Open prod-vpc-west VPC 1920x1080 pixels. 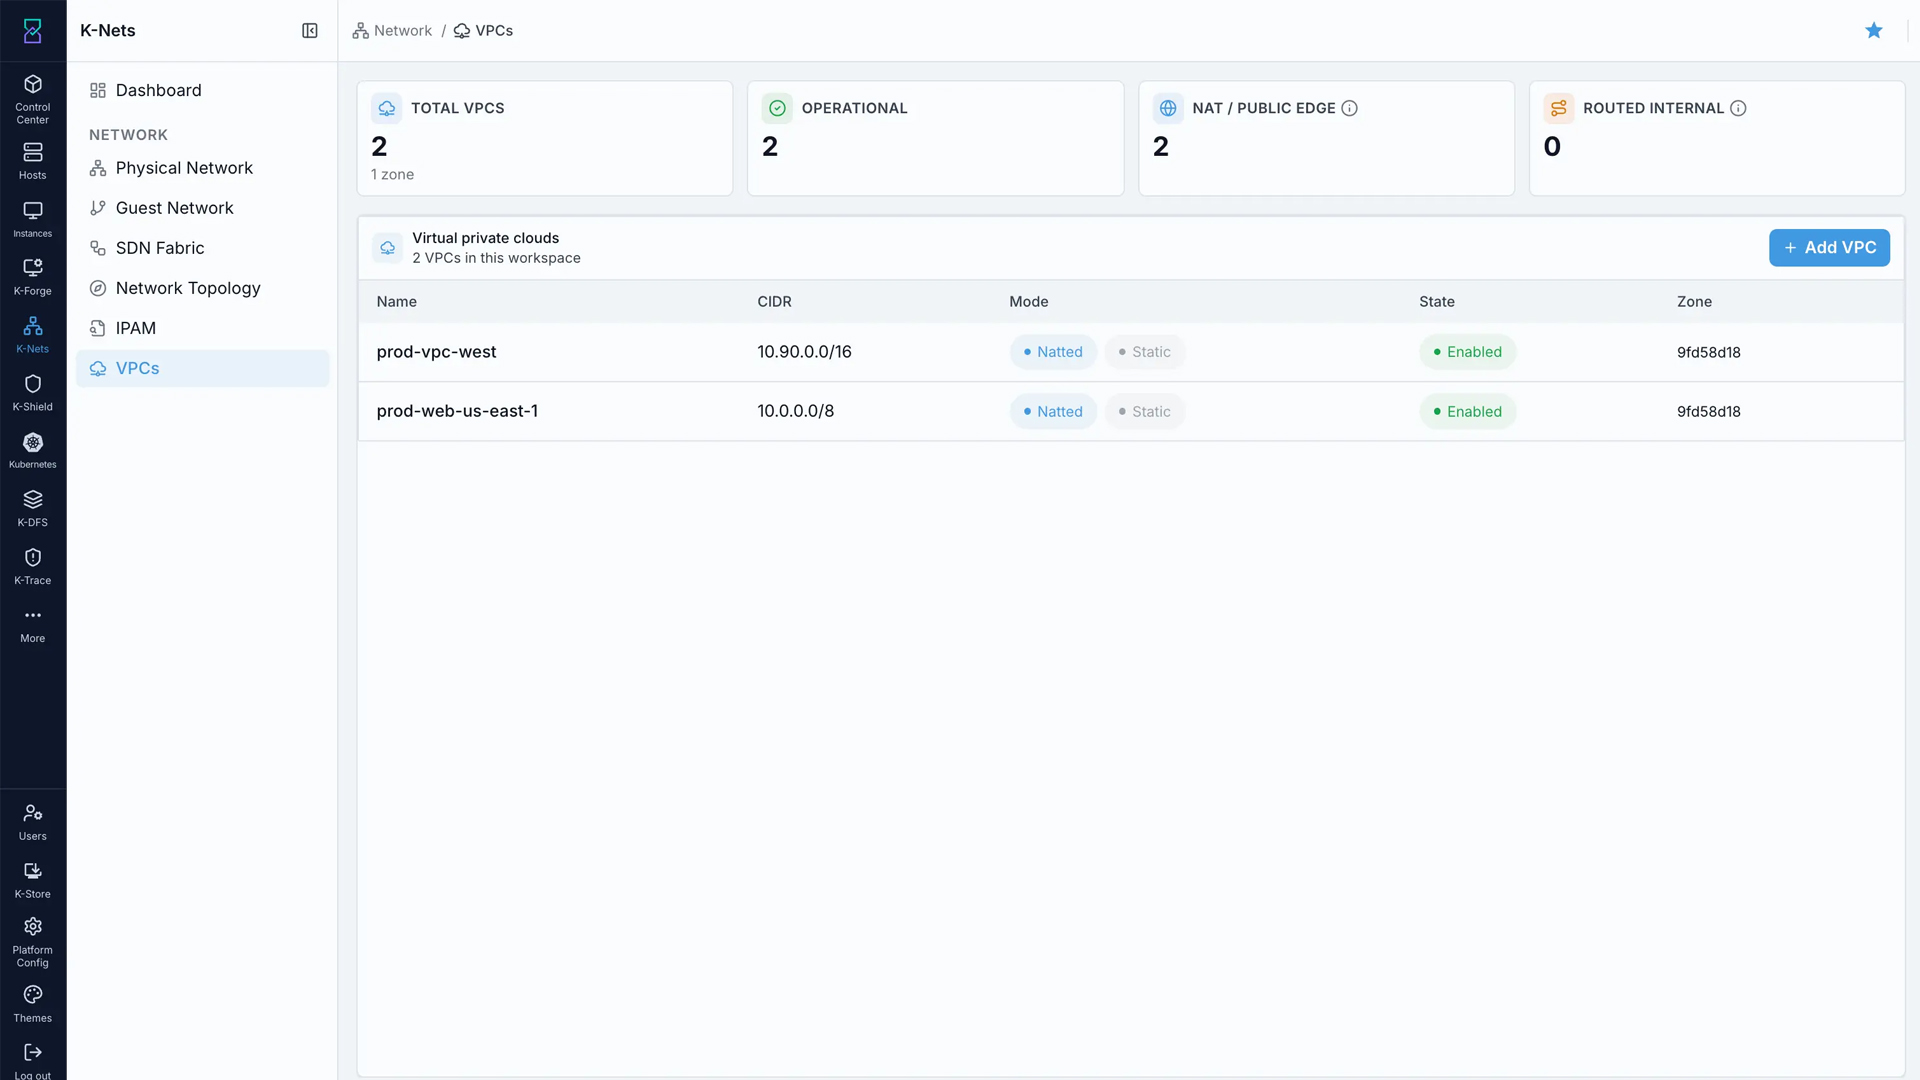click(x=436, y=352)
